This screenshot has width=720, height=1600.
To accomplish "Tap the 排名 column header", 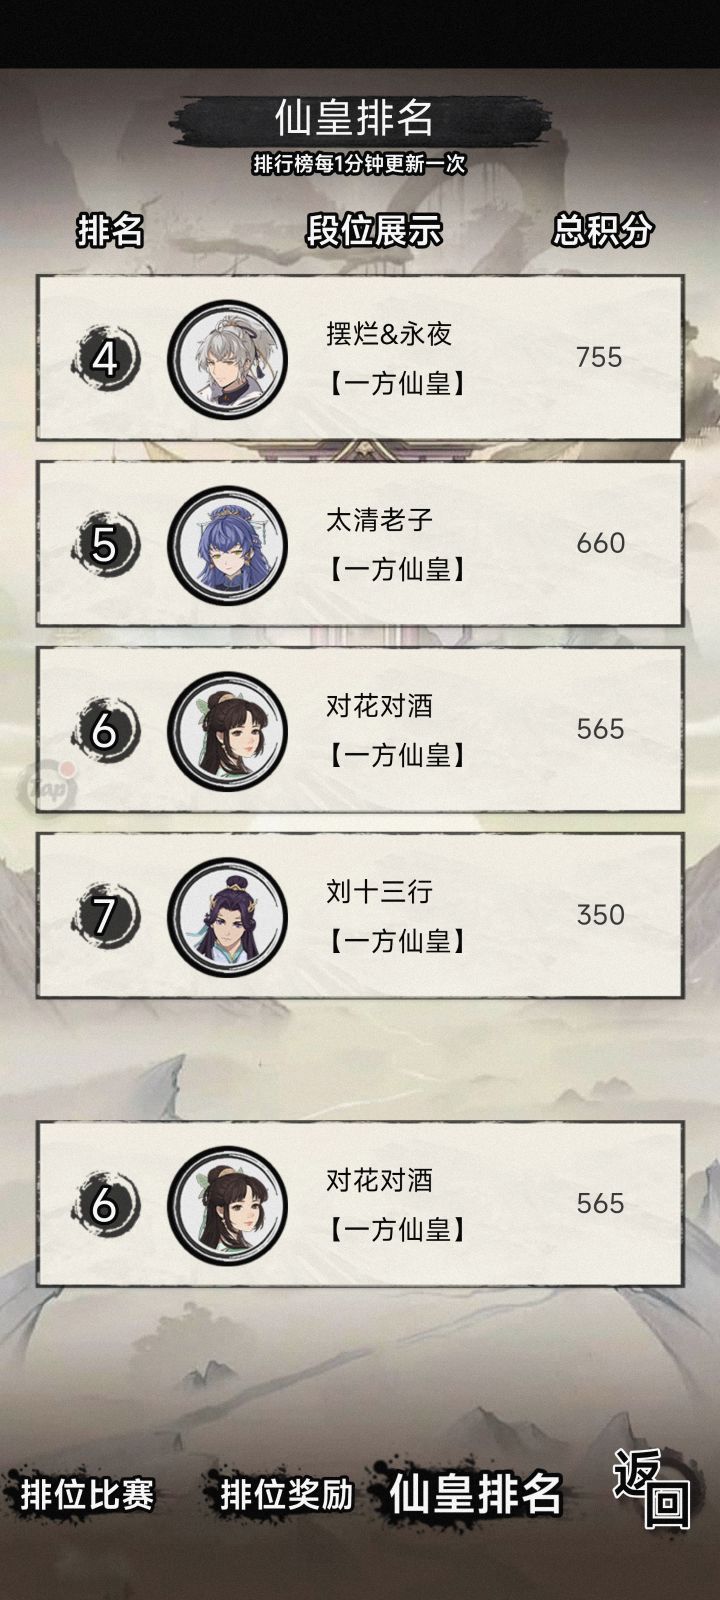I will coord(110,230).
